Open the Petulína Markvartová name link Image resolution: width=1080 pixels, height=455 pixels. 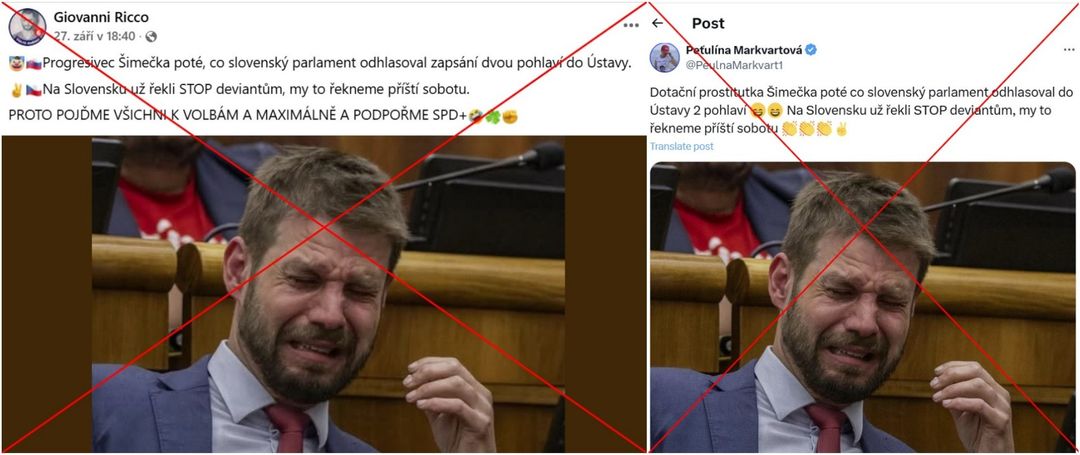[745, 50]
